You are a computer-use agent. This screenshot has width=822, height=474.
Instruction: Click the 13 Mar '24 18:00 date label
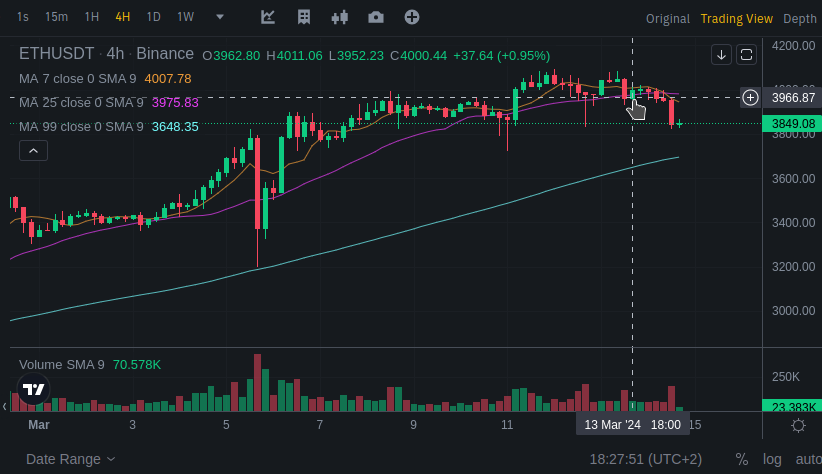point(633,425)
